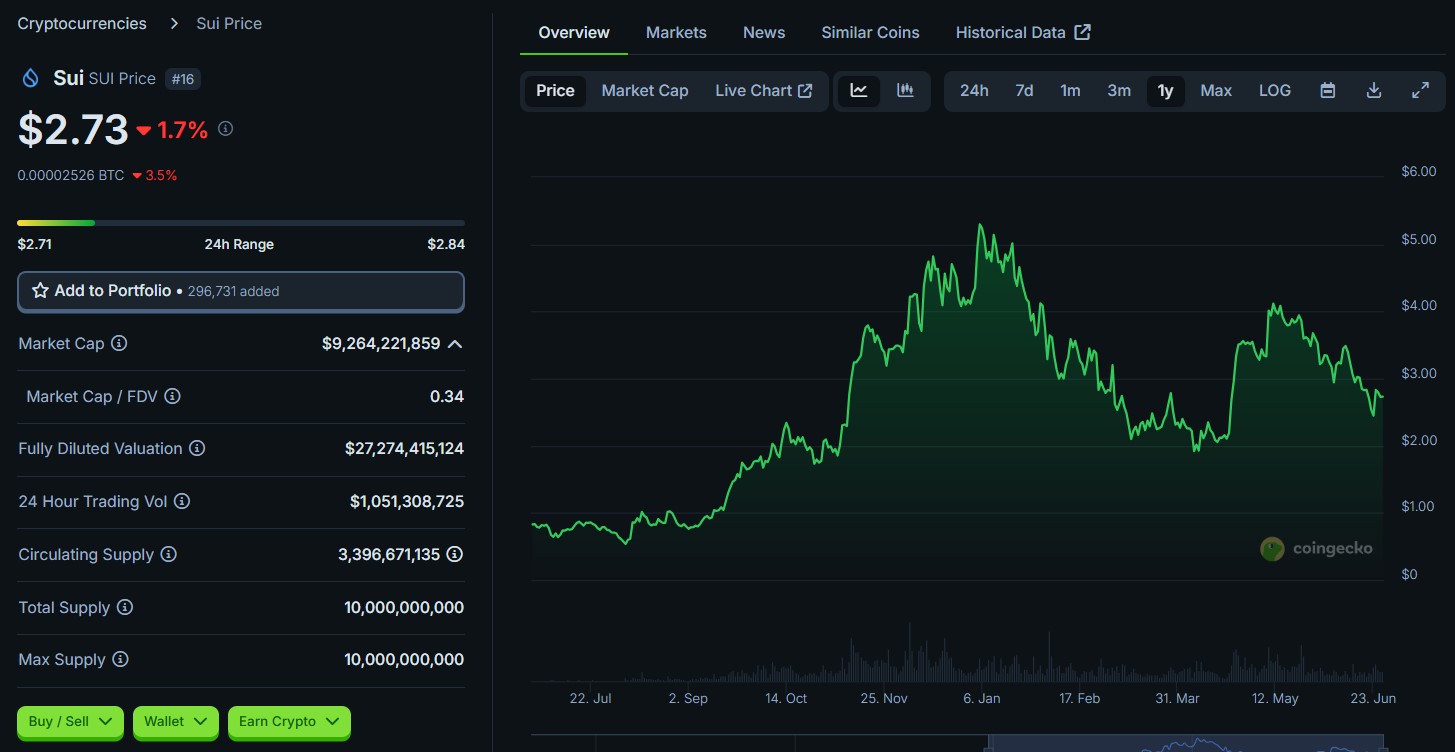Click external link icon on Historical Data
The width and height of the screenshot is (1455, 752).
(1082, 32)
